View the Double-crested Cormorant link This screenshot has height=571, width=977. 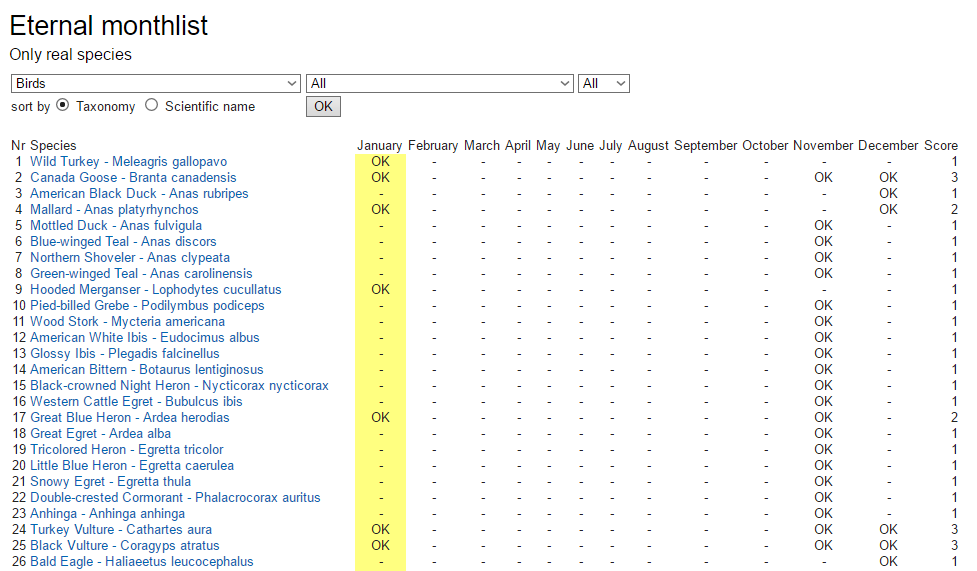coord(175,497)
